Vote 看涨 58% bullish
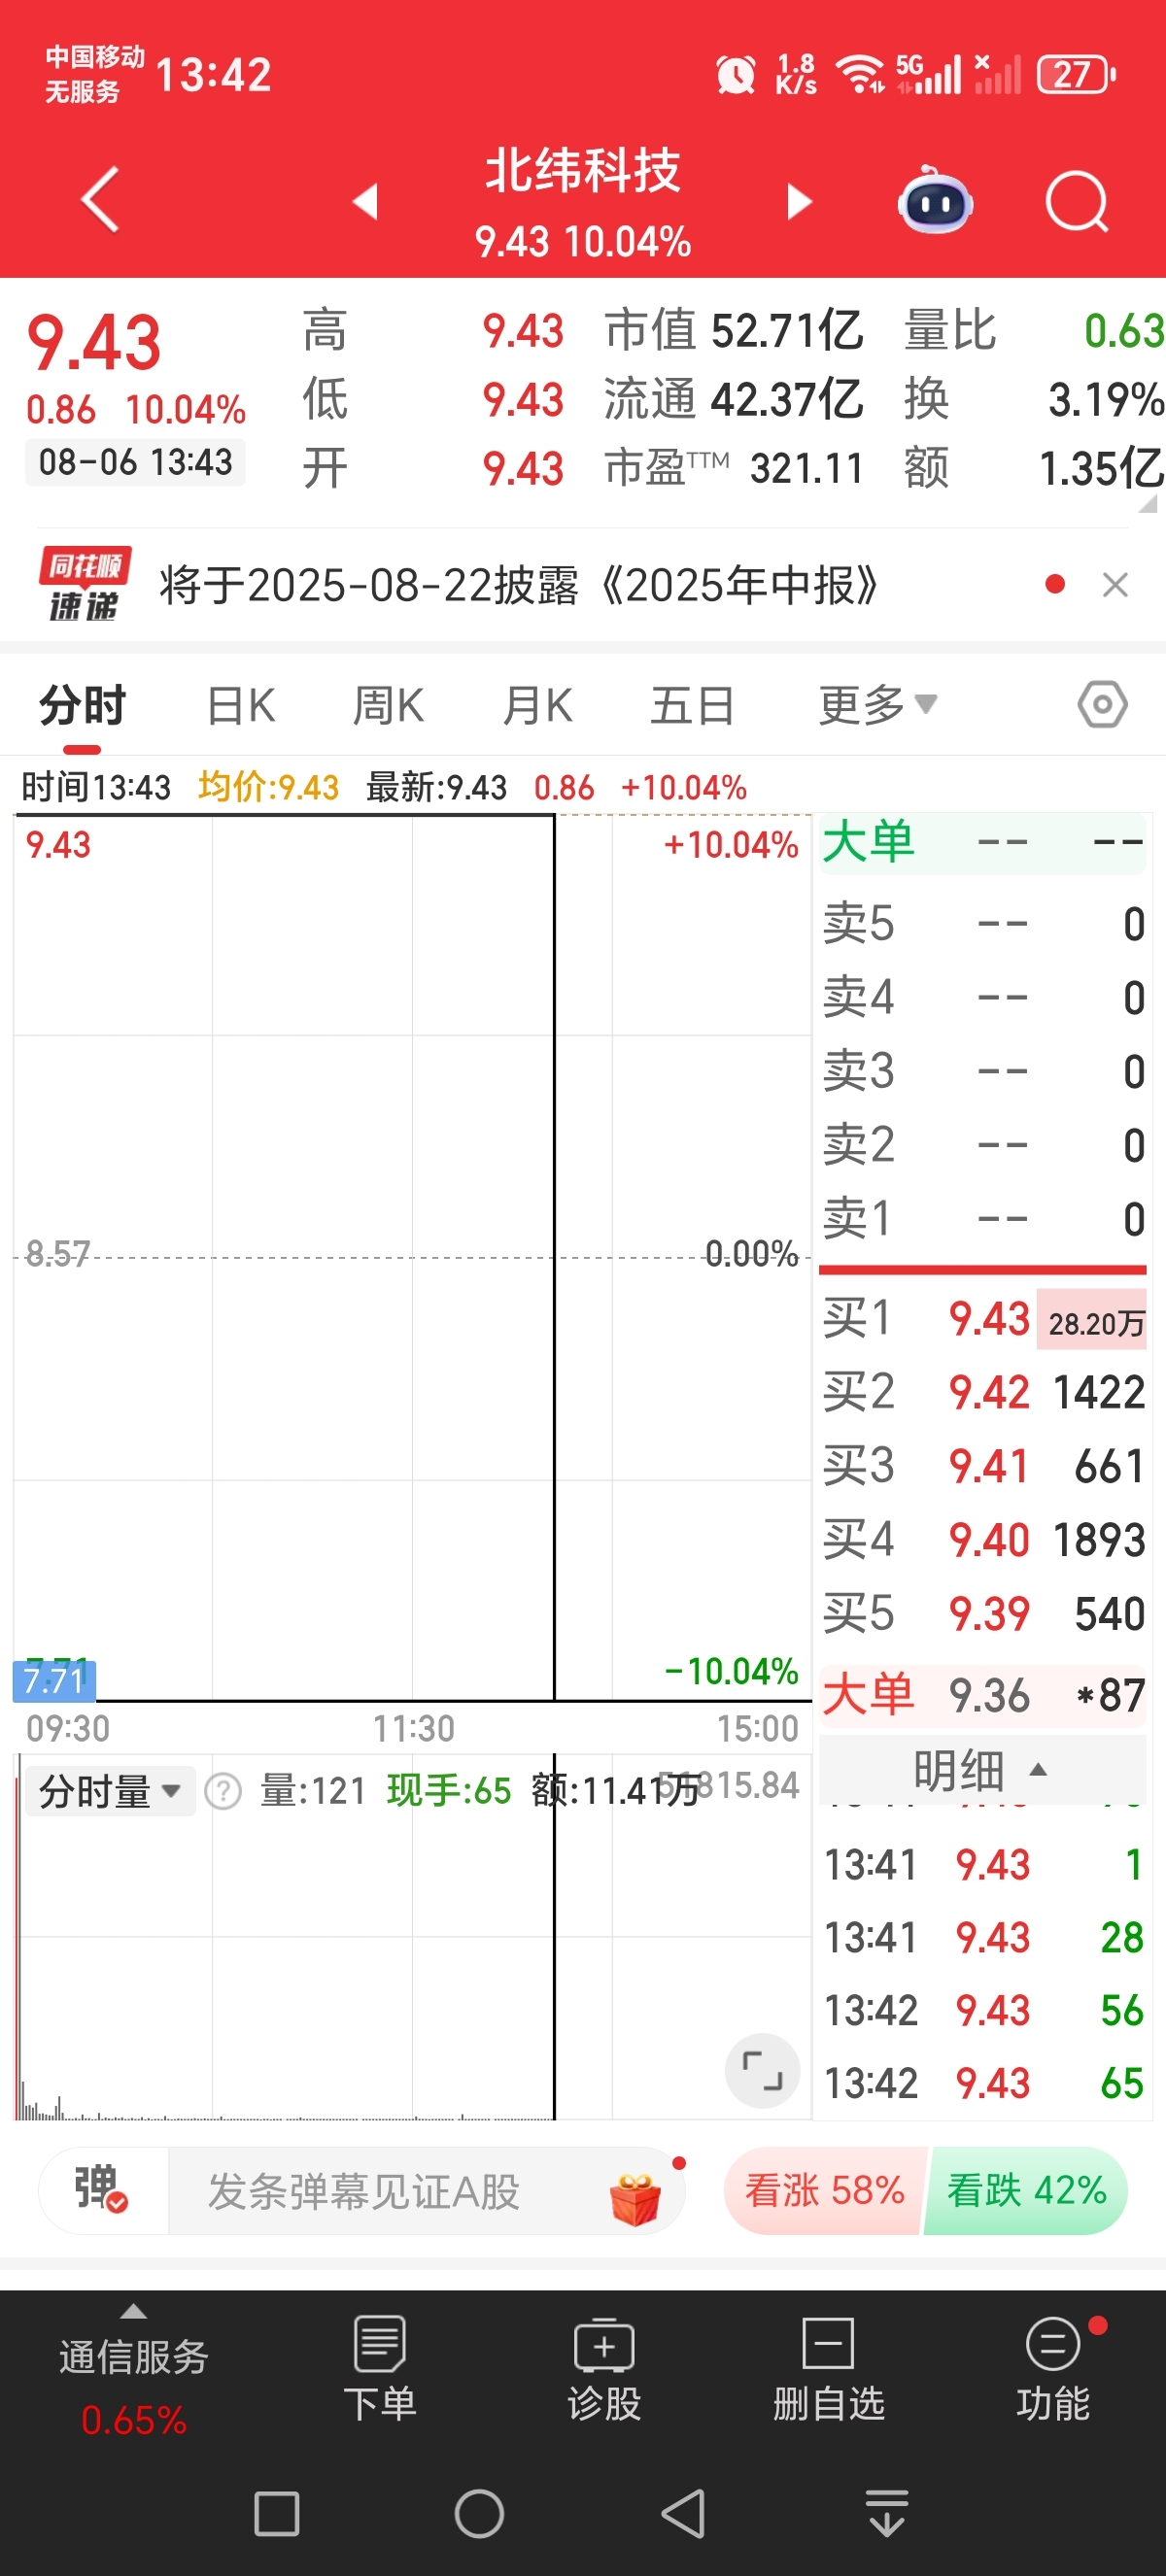The image size is (1166, 2576). click(x=824, y=2190)
